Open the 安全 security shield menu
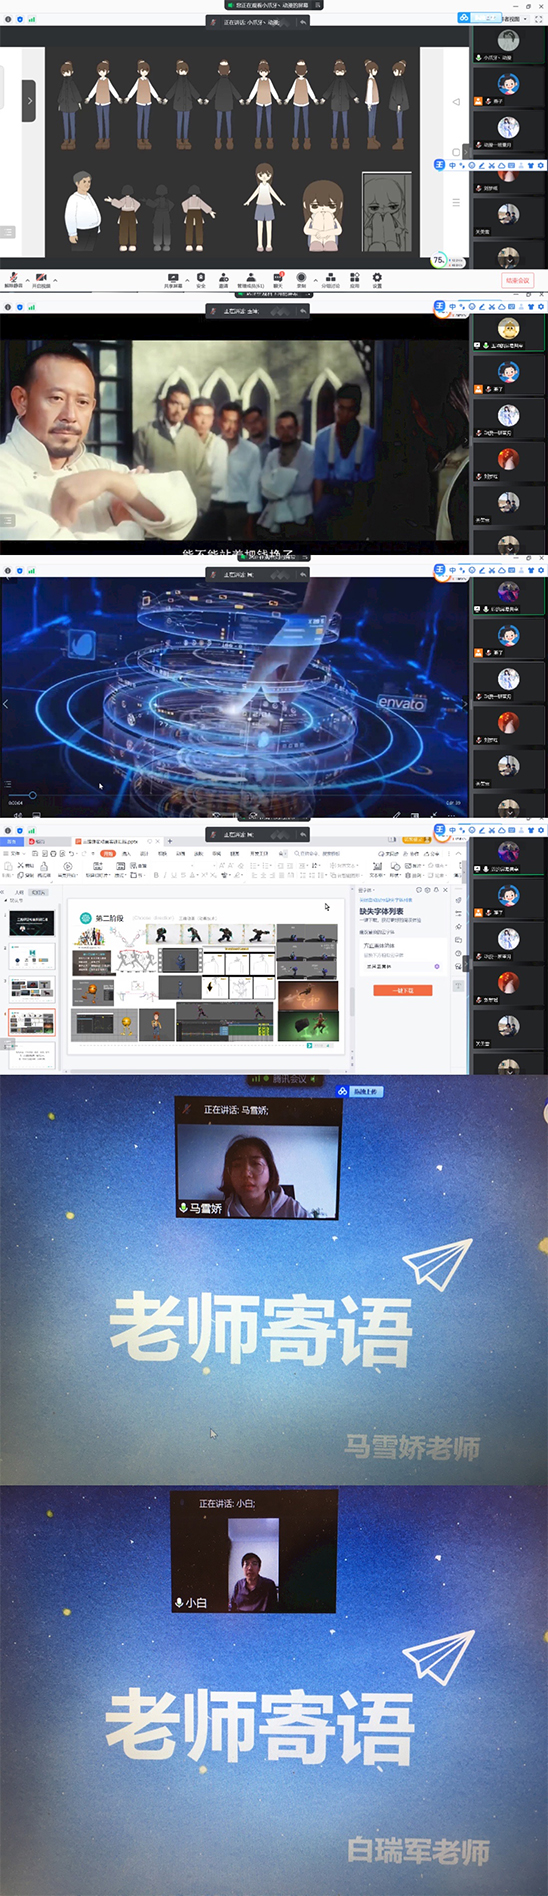This screenshot has width=548, height=1896. click(x=201, y=279)
